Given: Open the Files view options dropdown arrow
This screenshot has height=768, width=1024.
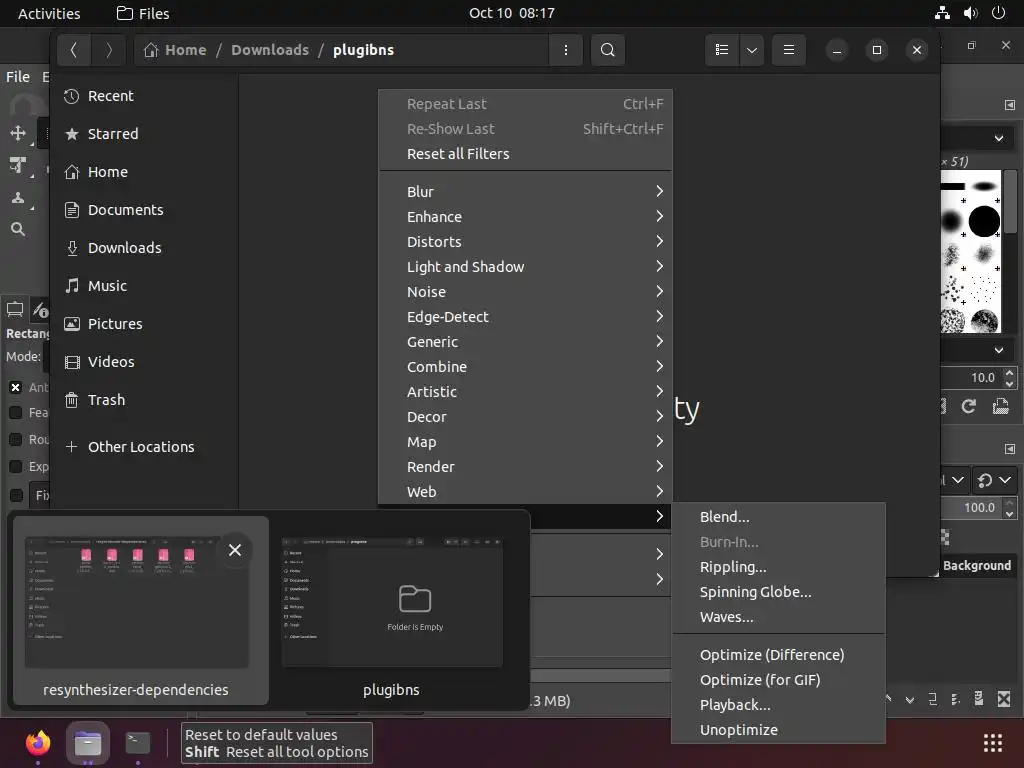Looking at the screenshot, I should [x=752, y=50].
